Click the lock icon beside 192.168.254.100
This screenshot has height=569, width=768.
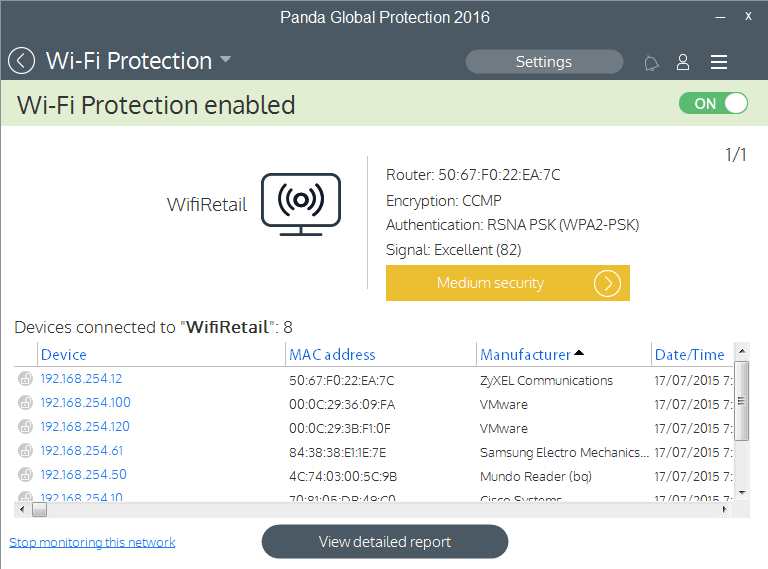click(x=25, y=403)
